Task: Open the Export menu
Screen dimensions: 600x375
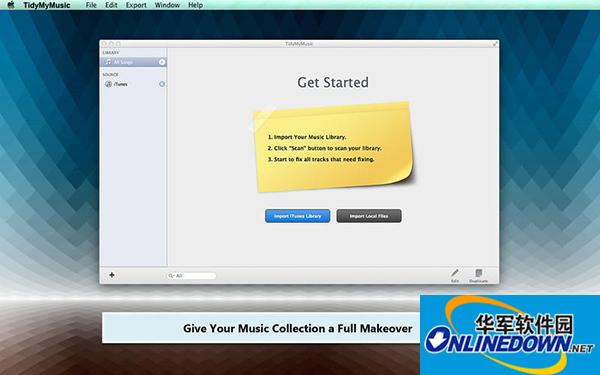Action: [x=136, y=5]
